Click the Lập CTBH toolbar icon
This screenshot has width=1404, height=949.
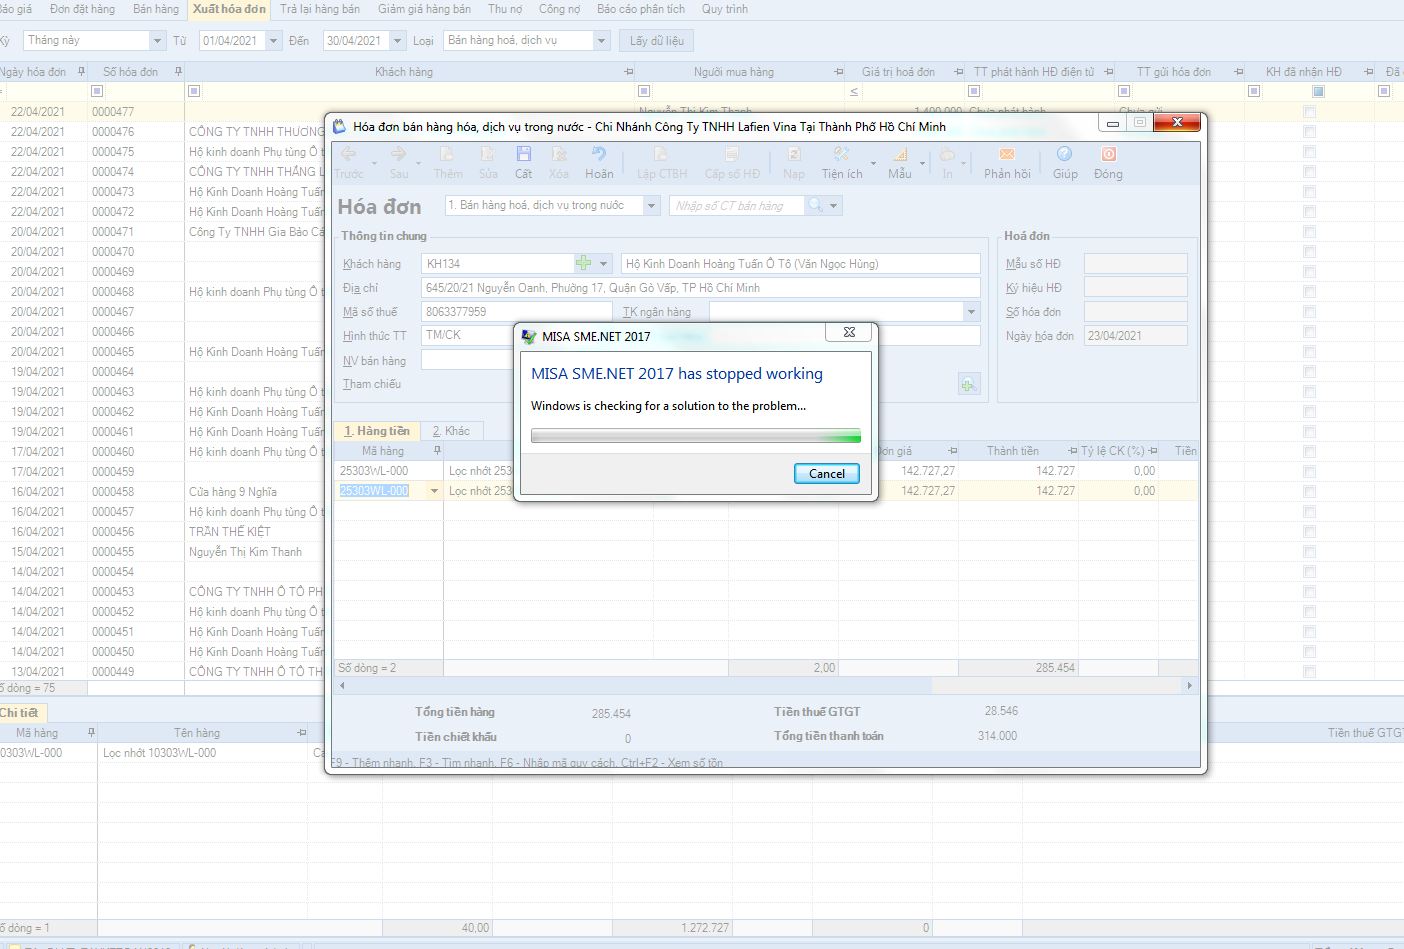(x=661, y=154)
